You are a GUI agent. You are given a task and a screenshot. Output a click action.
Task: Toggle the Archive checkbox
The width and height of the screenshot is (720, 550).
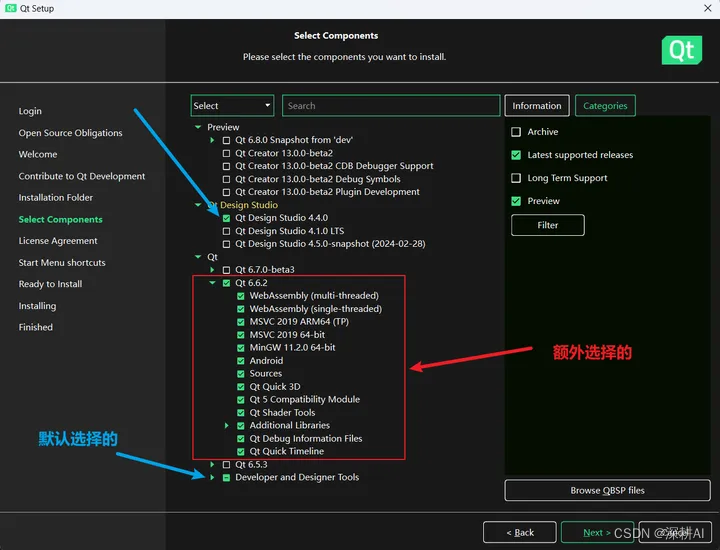[x=516, y=132]
